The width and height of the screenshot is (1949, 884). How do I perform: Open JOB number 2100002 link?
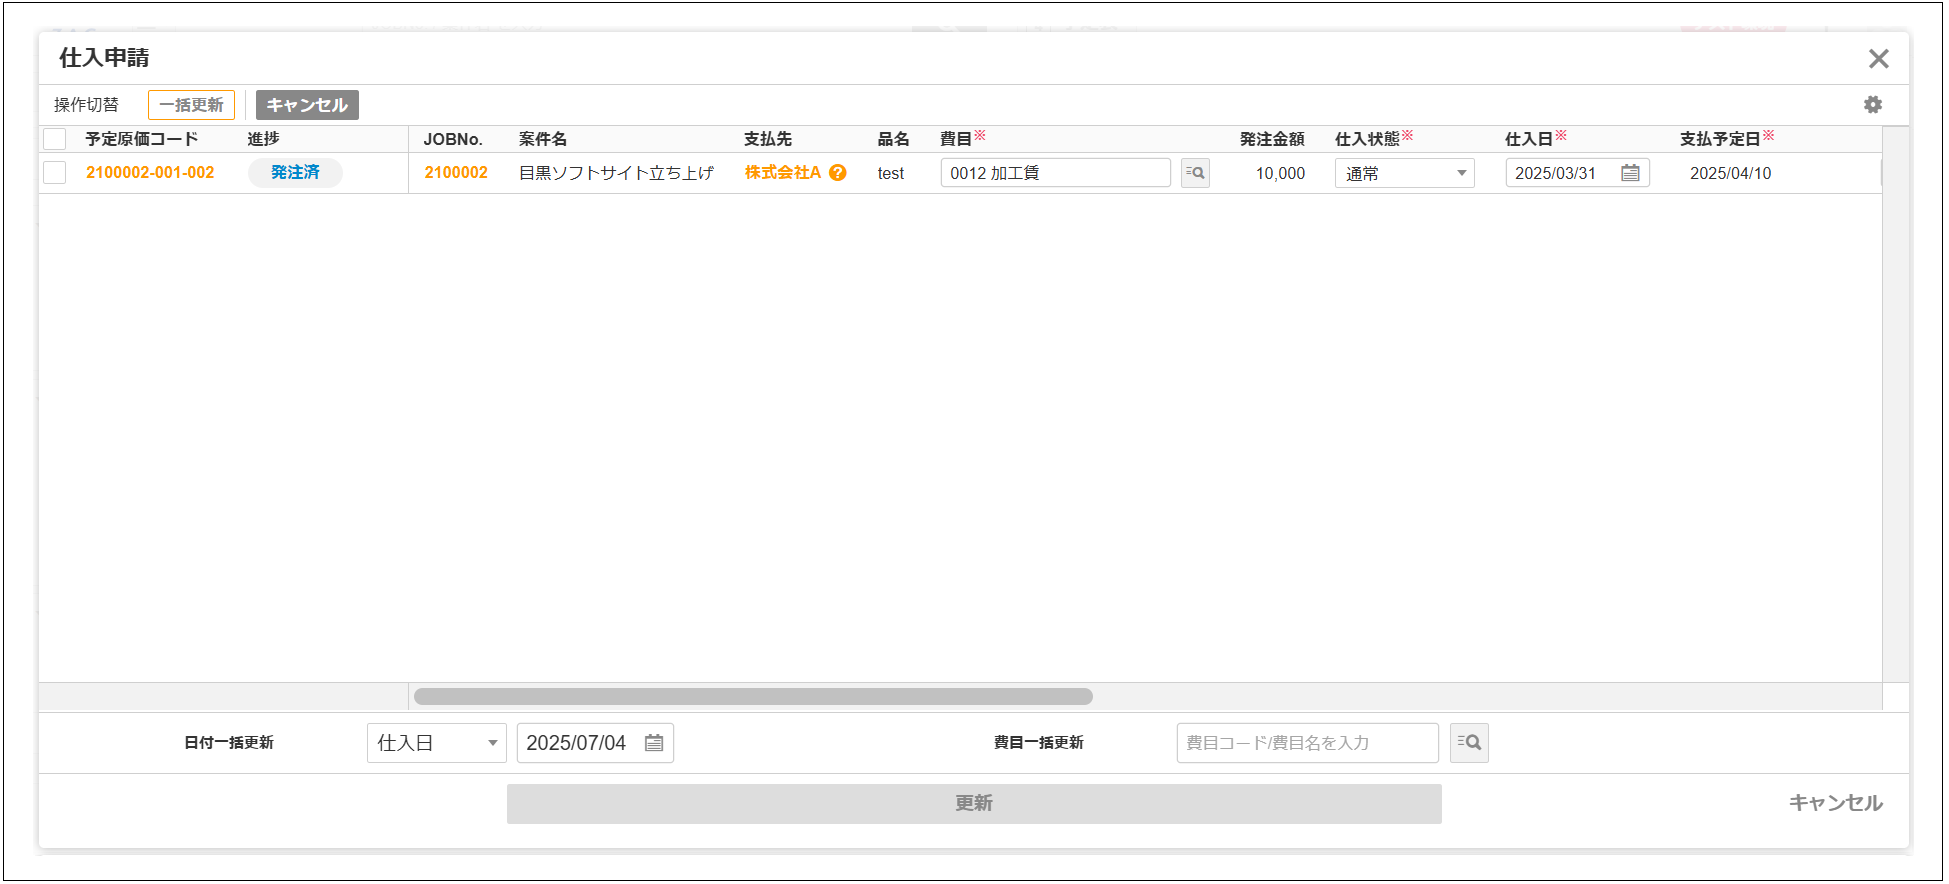[456, 173]
